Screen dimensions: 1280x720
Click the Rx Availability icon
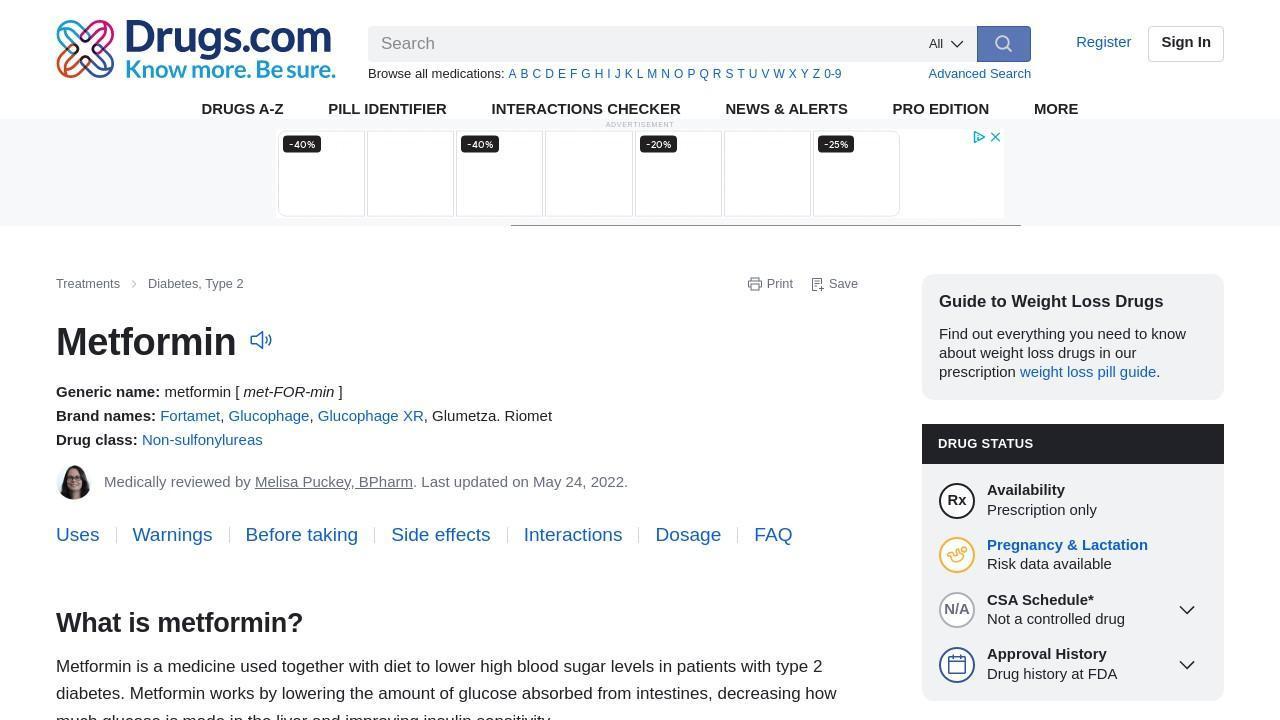(x=957, y=501)
